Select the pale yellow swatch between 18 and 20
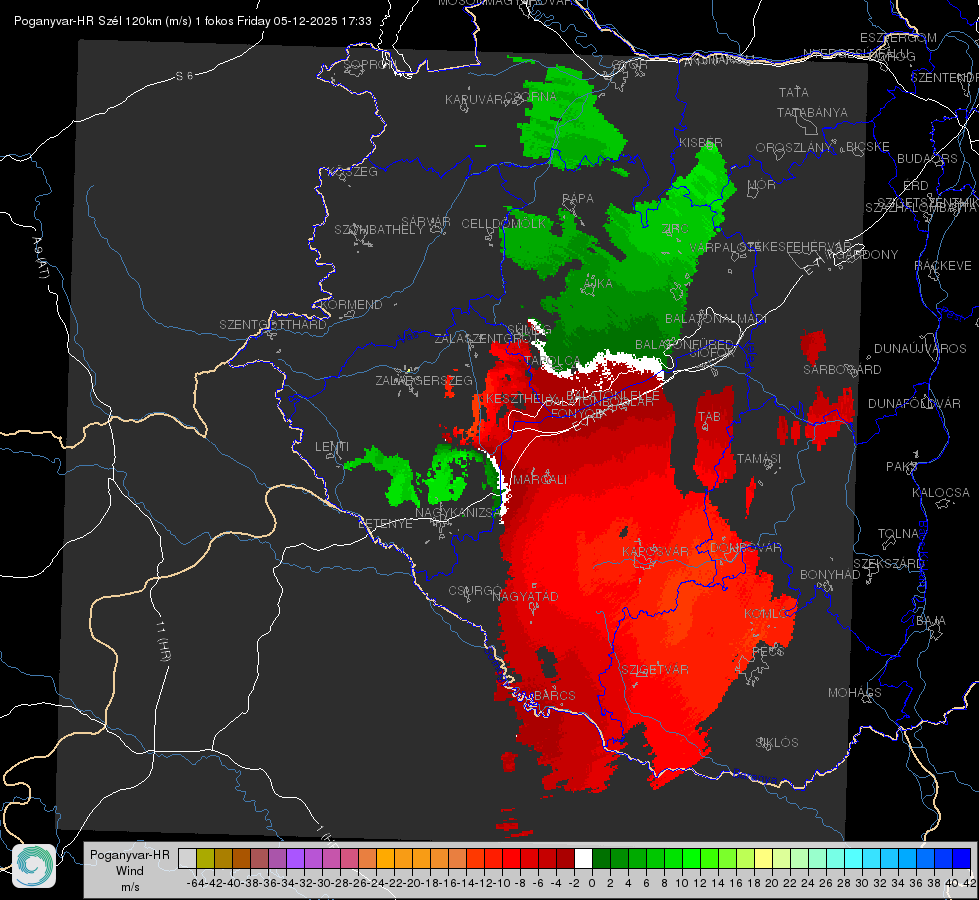Image resolution: width=979 pixels, height=900 pixels. [763, 858]
